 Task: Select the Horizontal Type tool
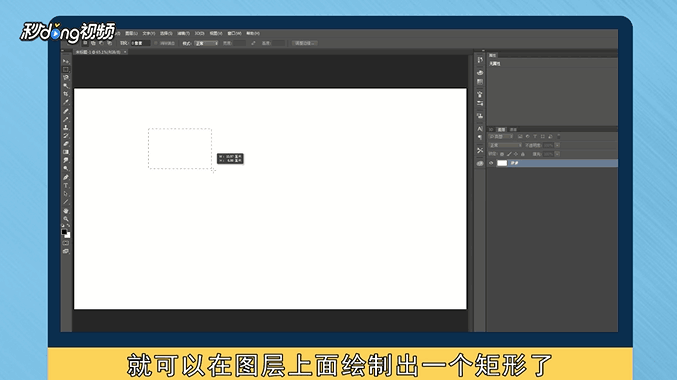point(66,186)
